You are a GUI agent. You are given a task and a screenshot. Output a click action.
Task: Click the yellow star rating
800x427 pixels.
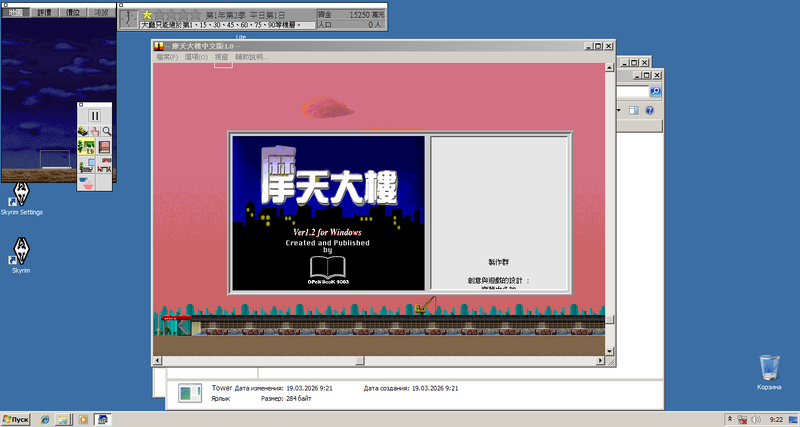tap(147, 15)
